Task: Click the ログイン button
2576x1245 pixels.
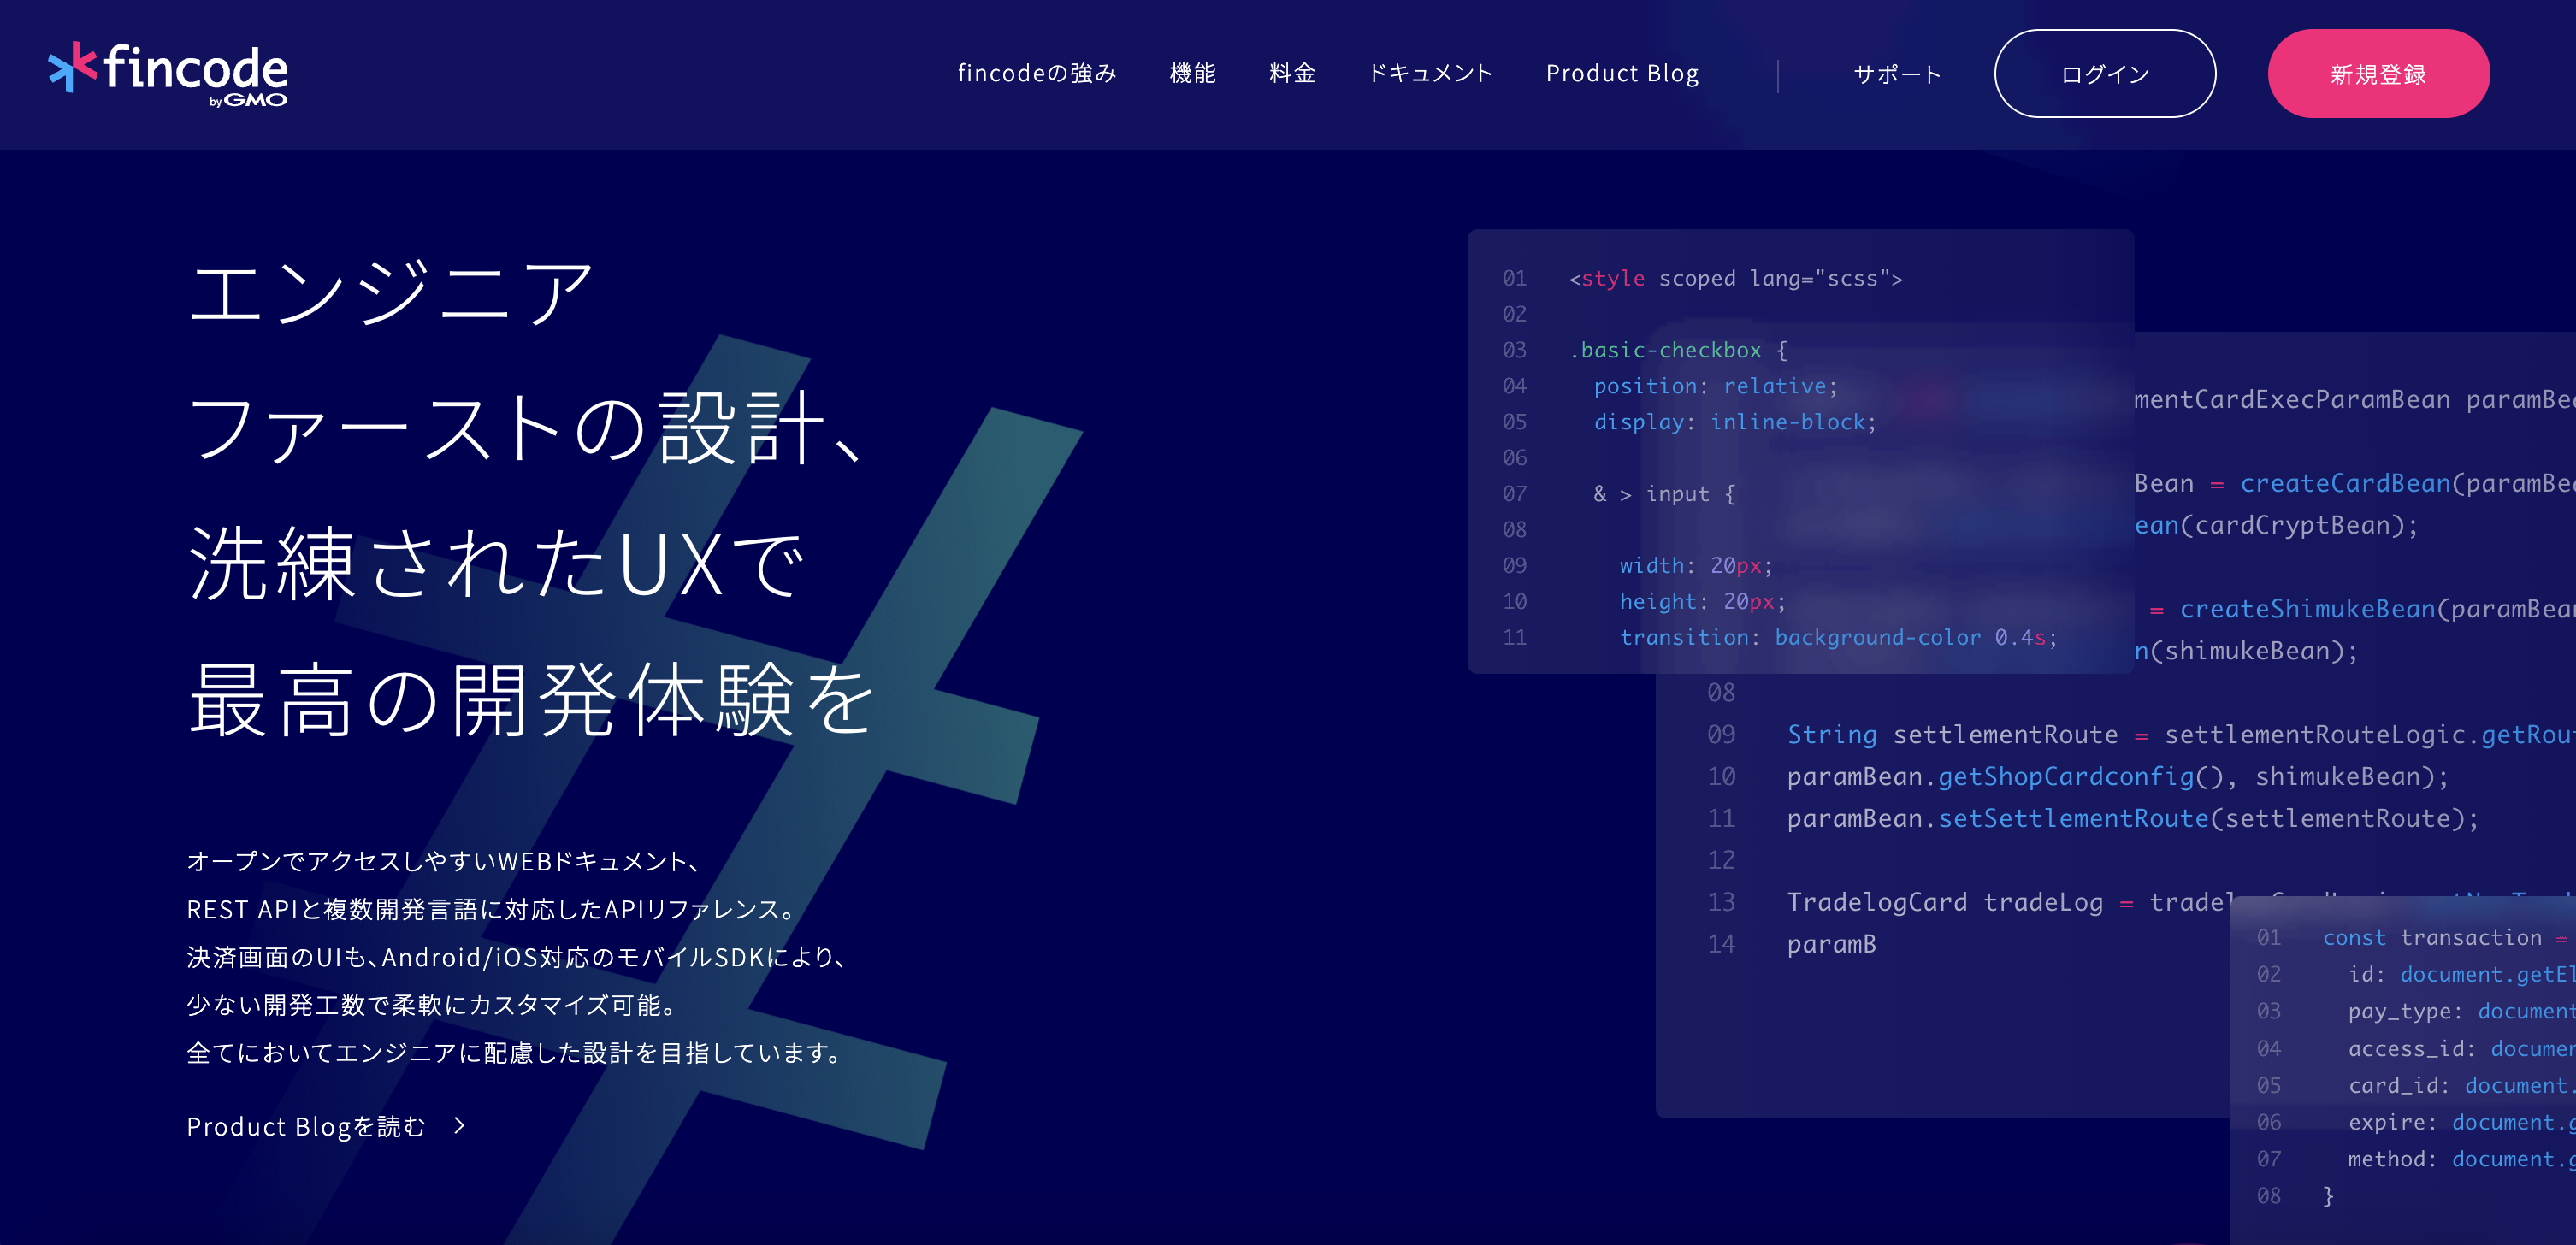Action: 2105,74
